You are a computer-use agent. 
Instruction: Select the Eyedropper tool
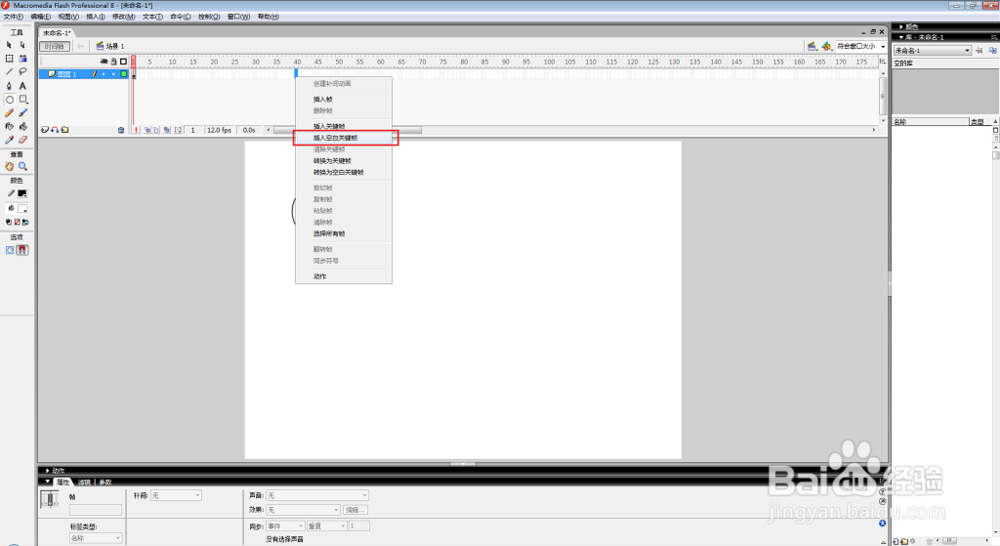(x=9, y=140)
